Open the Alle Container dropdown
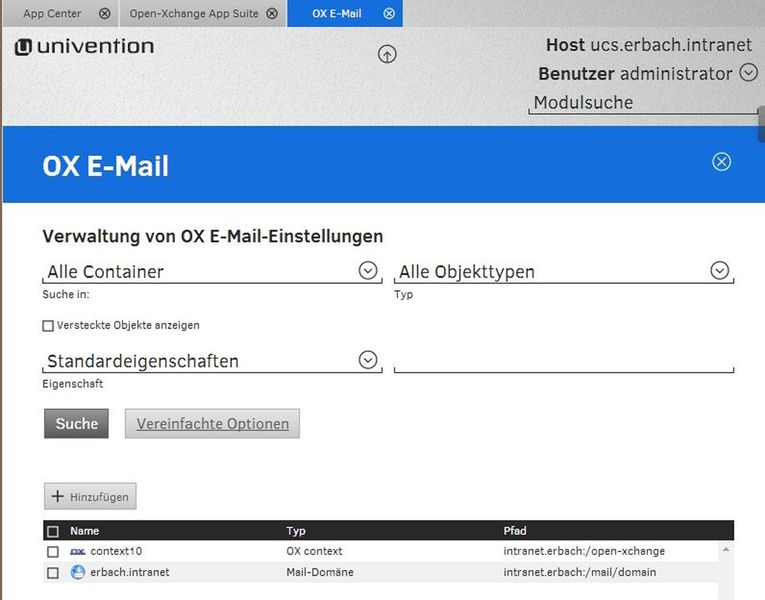The width and height of the screenshot is (765, 600). pyautogui.click(x=212, y=271)
